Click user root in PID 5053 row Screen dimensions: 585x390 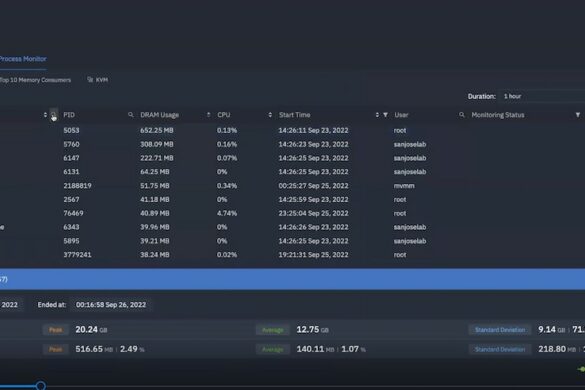click(400, 130)
